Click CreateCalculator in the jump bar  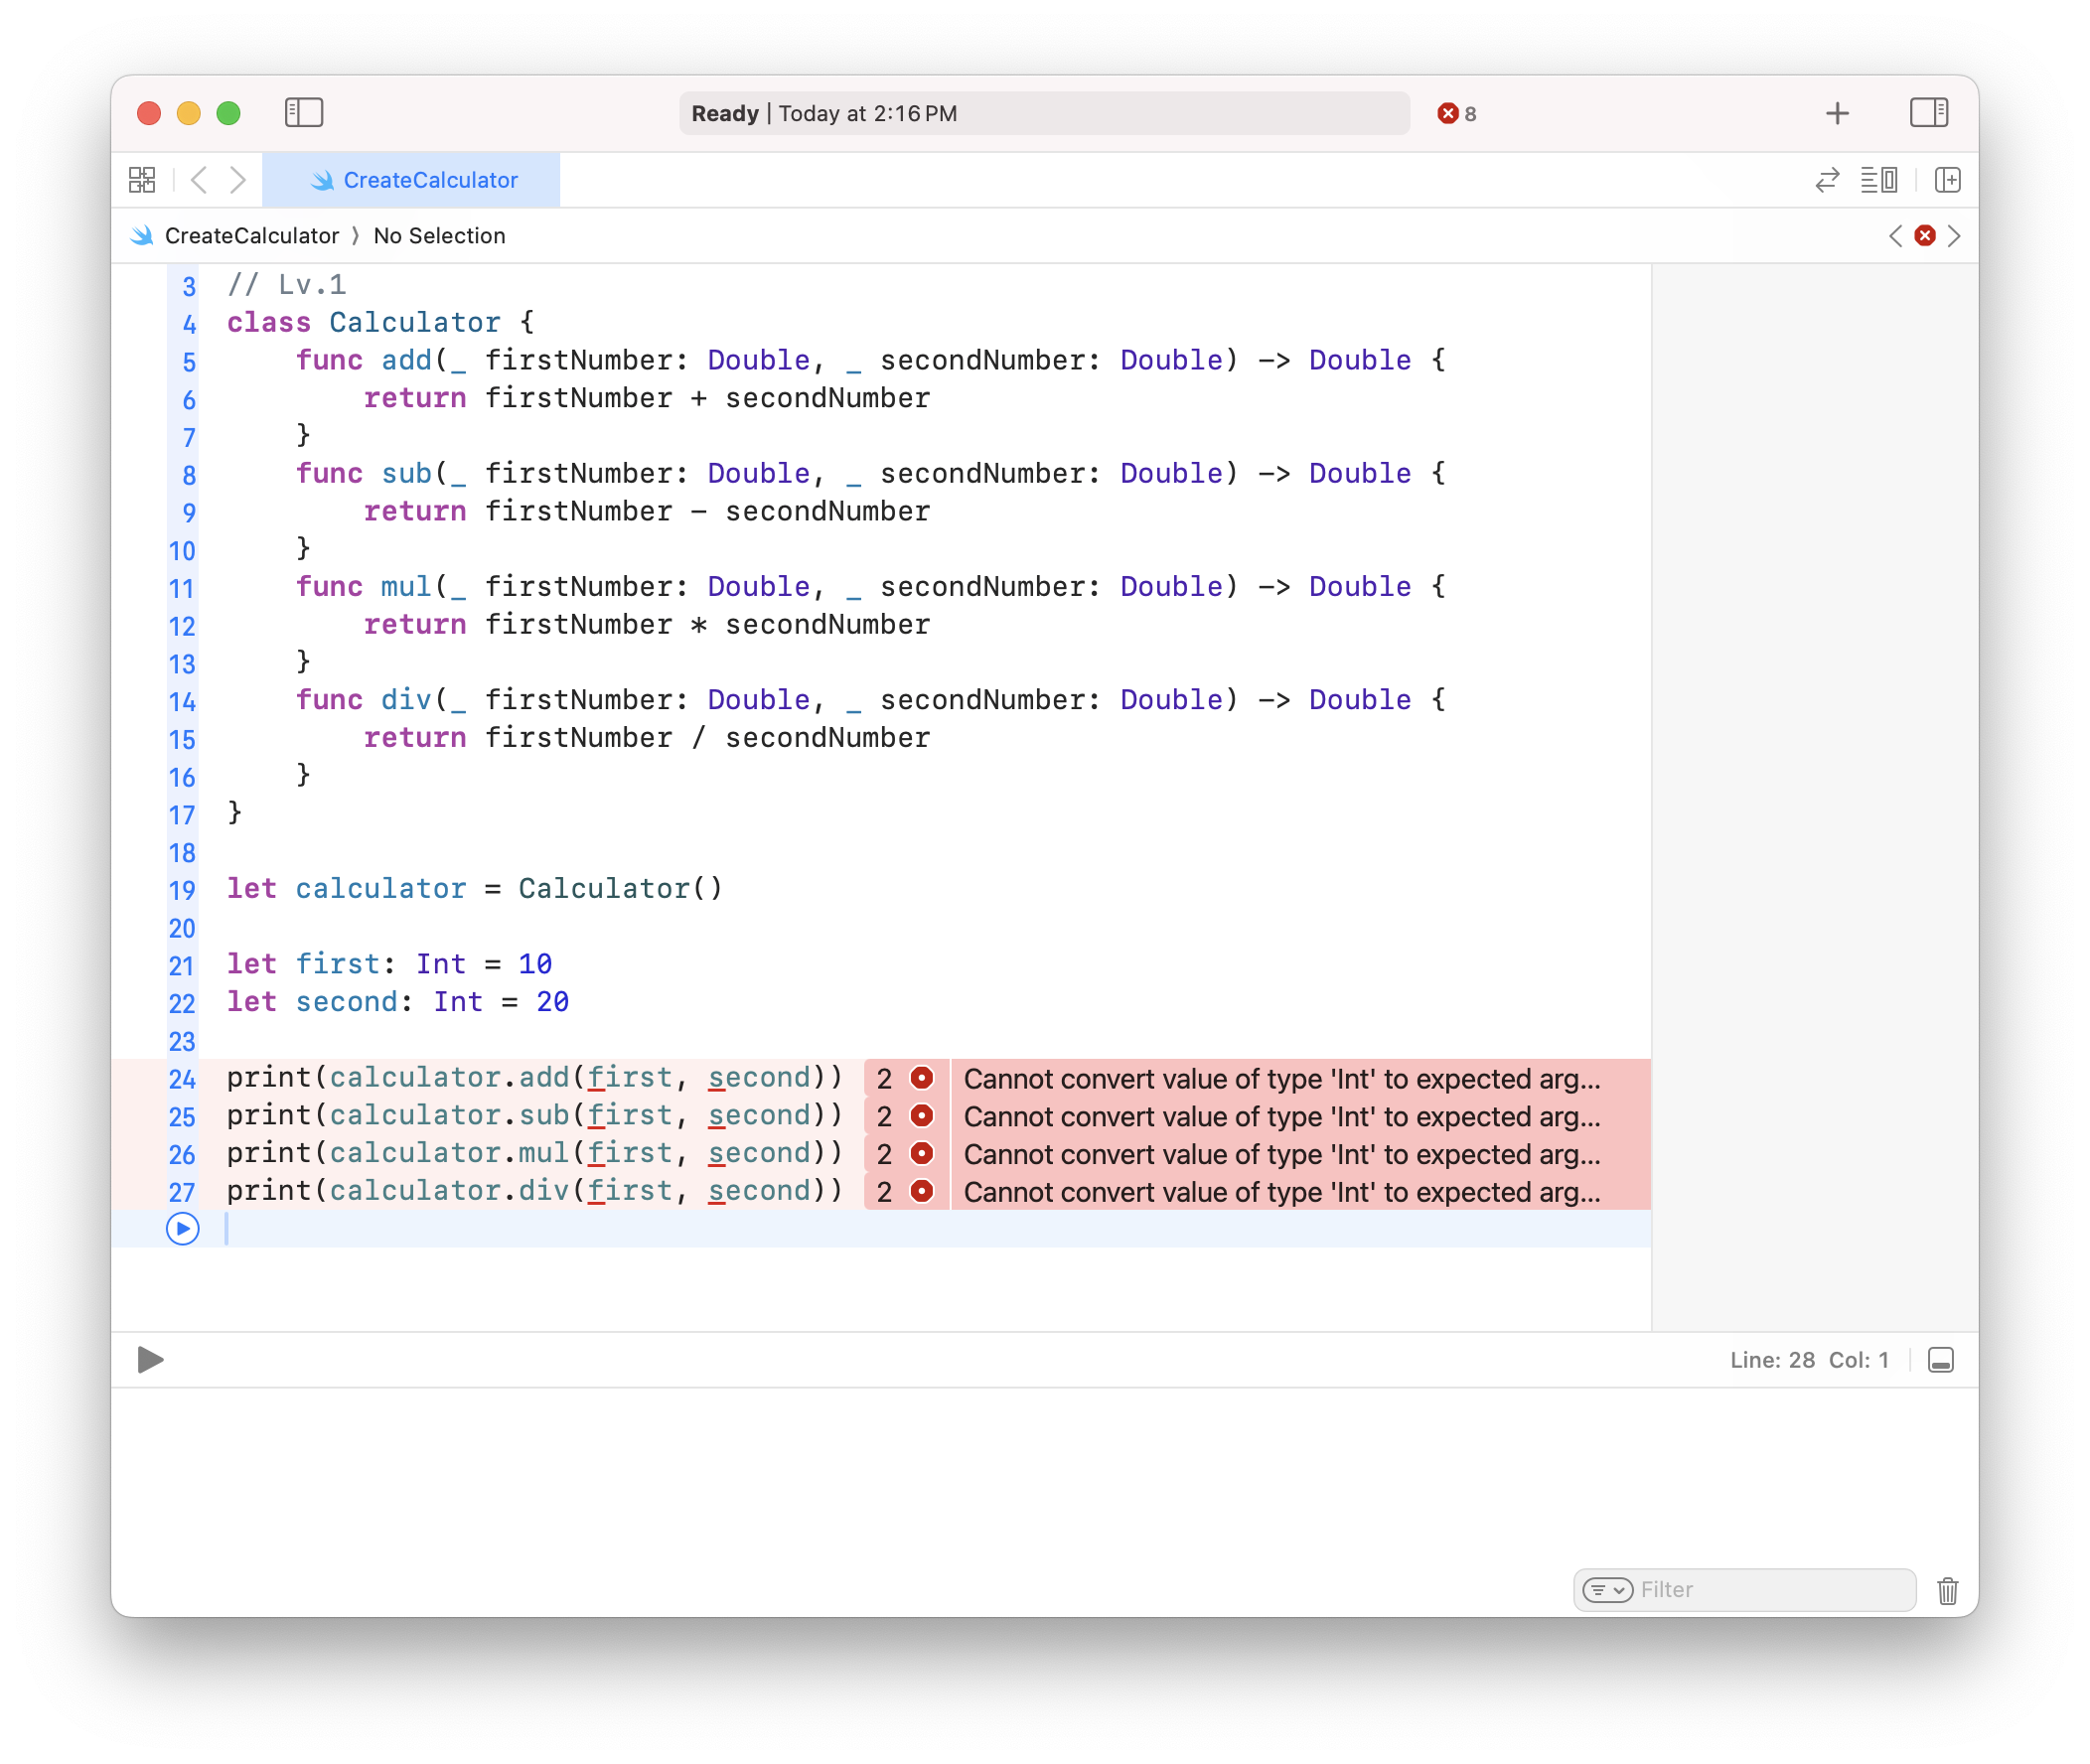[251, 236]
